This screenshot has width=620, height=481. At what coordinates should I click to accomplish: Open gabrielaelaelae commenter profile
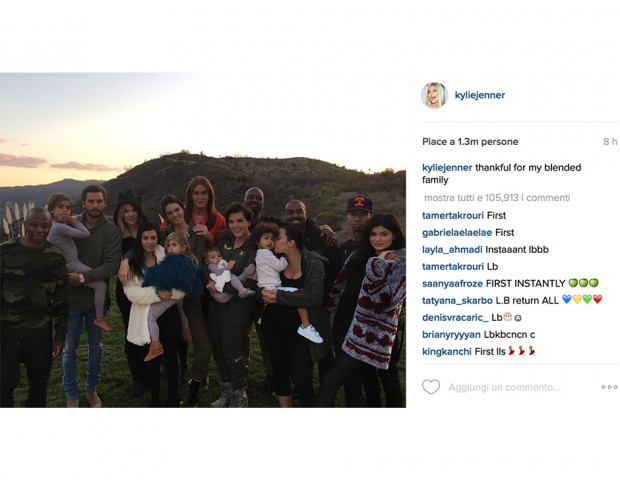pyautogui.click(x=457, y=233)
